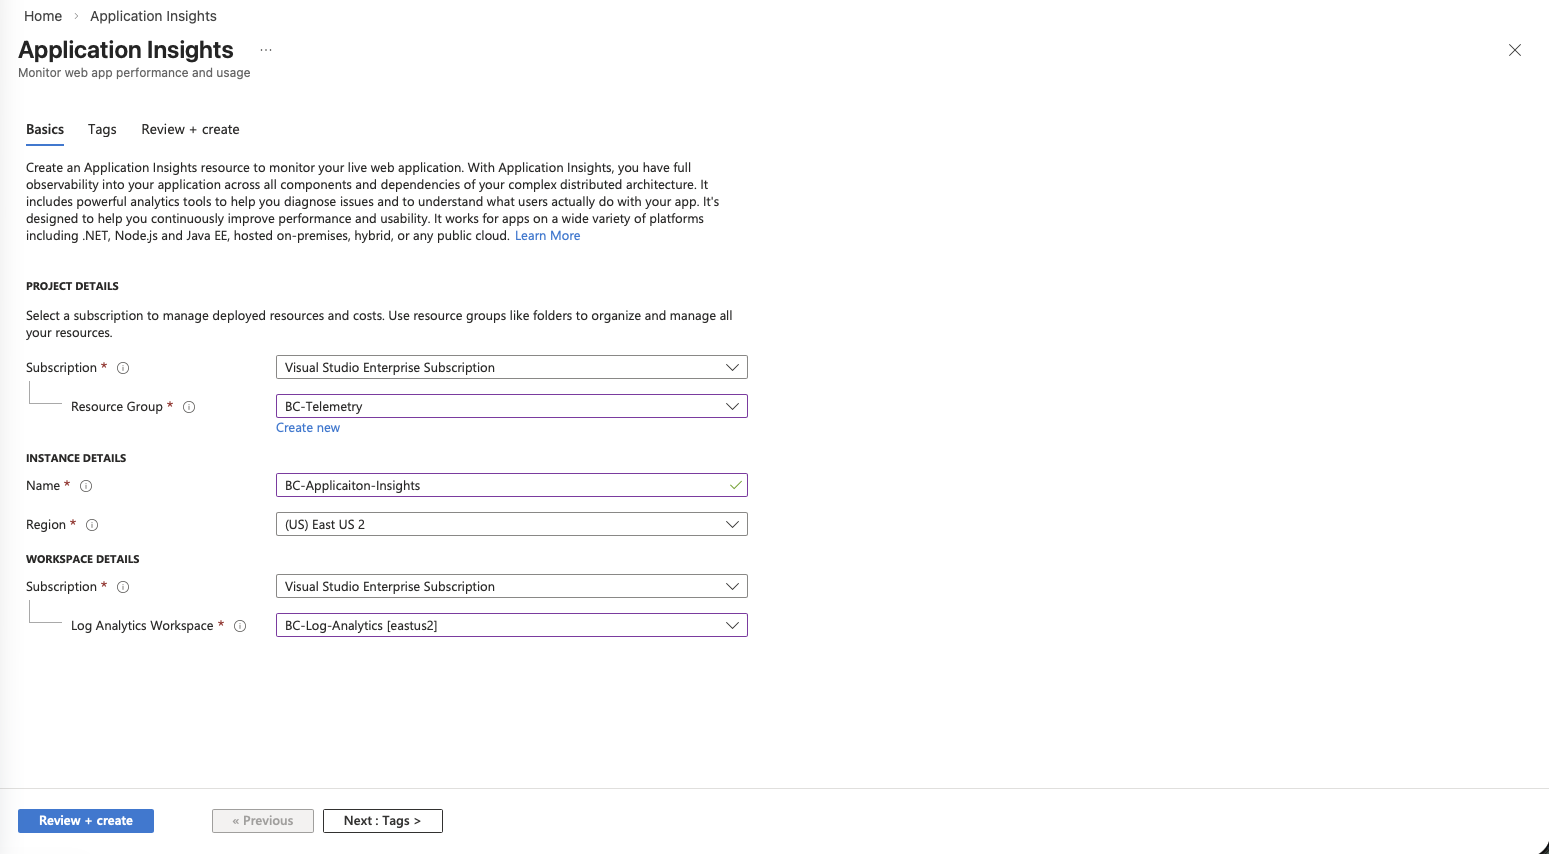Click into the Name input field

coord(500,485)
